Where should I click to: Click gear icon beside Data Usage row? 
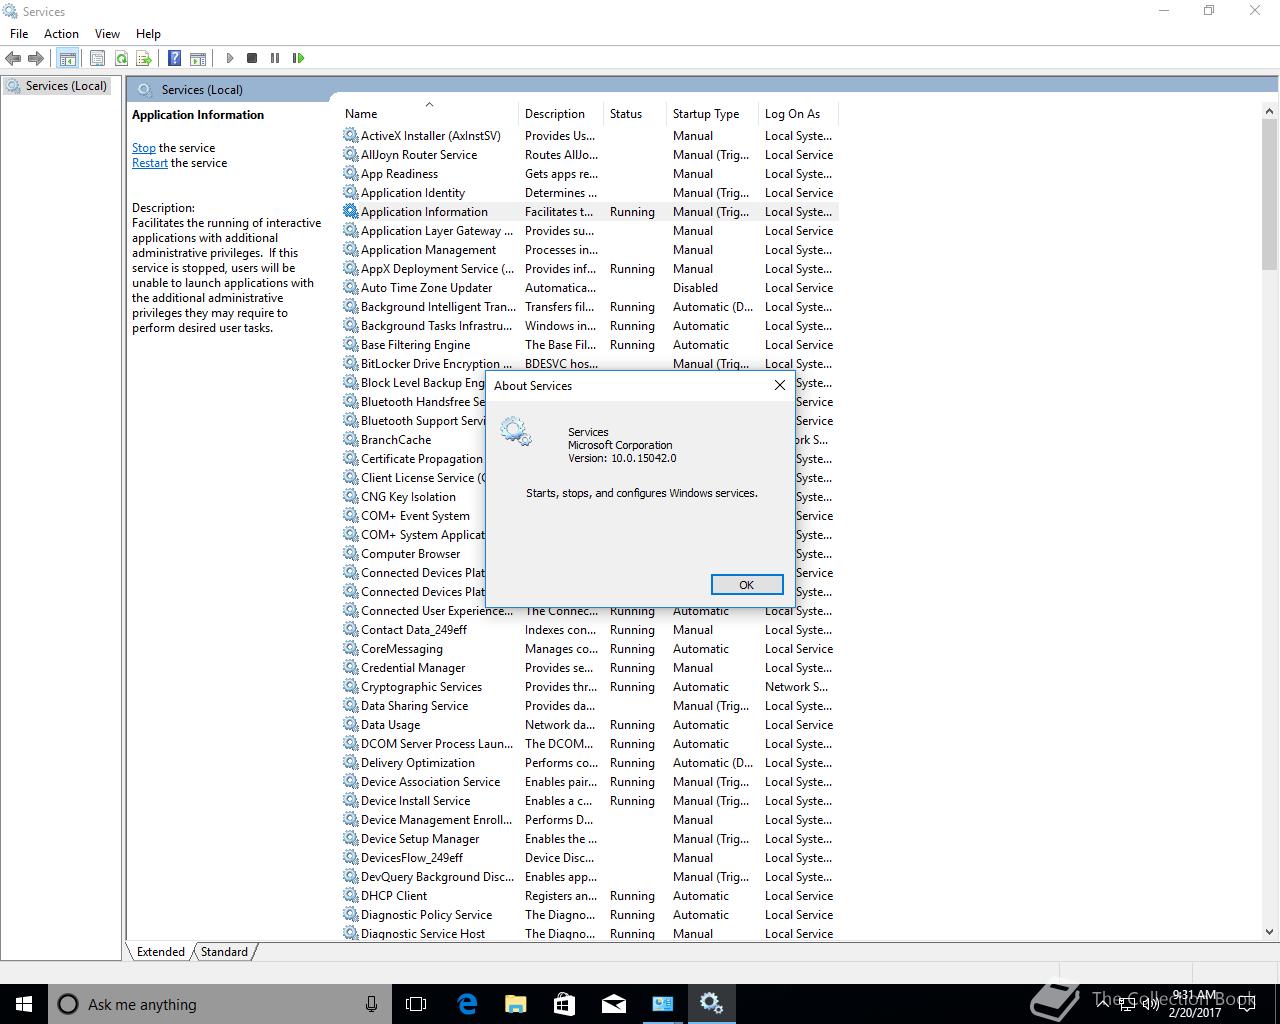point(350,724)
